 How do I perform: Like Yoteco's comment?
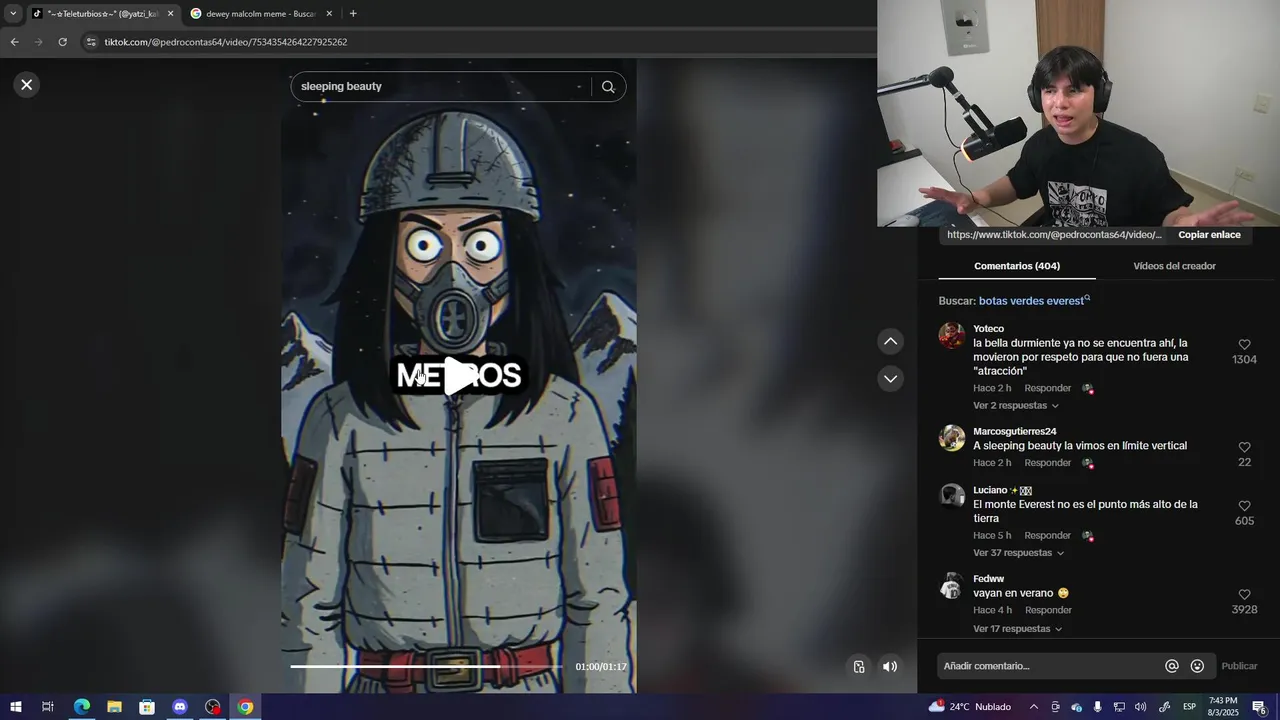coord(1244,345)
